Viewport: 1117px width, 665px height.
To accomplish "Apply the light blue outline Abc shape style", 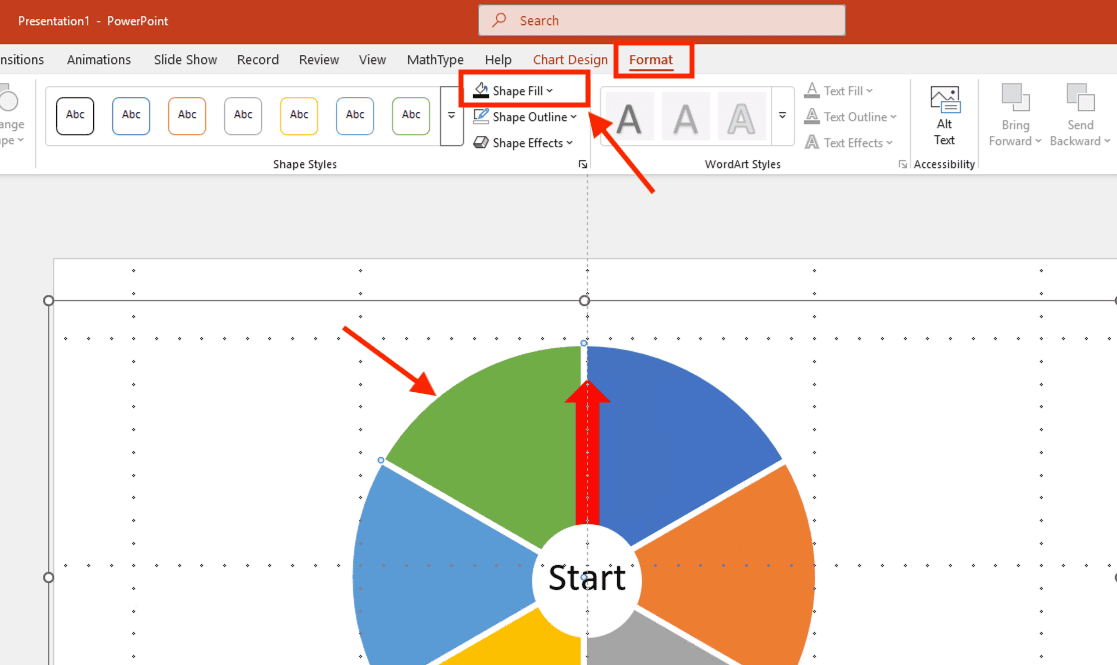I will tap(355, 116).
